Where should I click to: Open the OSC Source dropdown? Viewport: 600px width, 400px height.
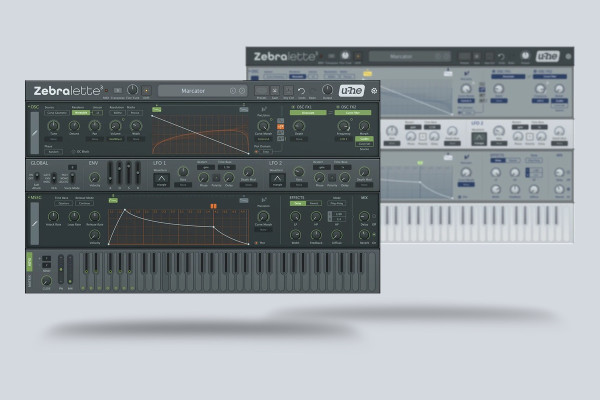pyautogui.click(x=57, y=113)
